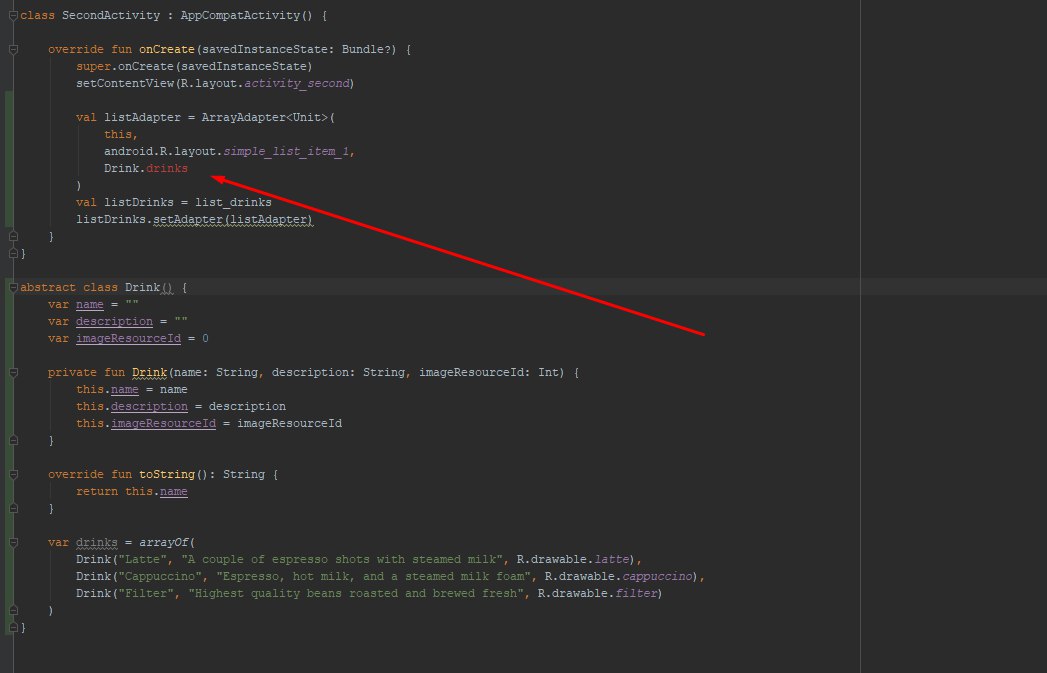The width and height of the screenshot is (1047, 673).
Task: Click 'setContentView' method call
Action: pos(125,83)
